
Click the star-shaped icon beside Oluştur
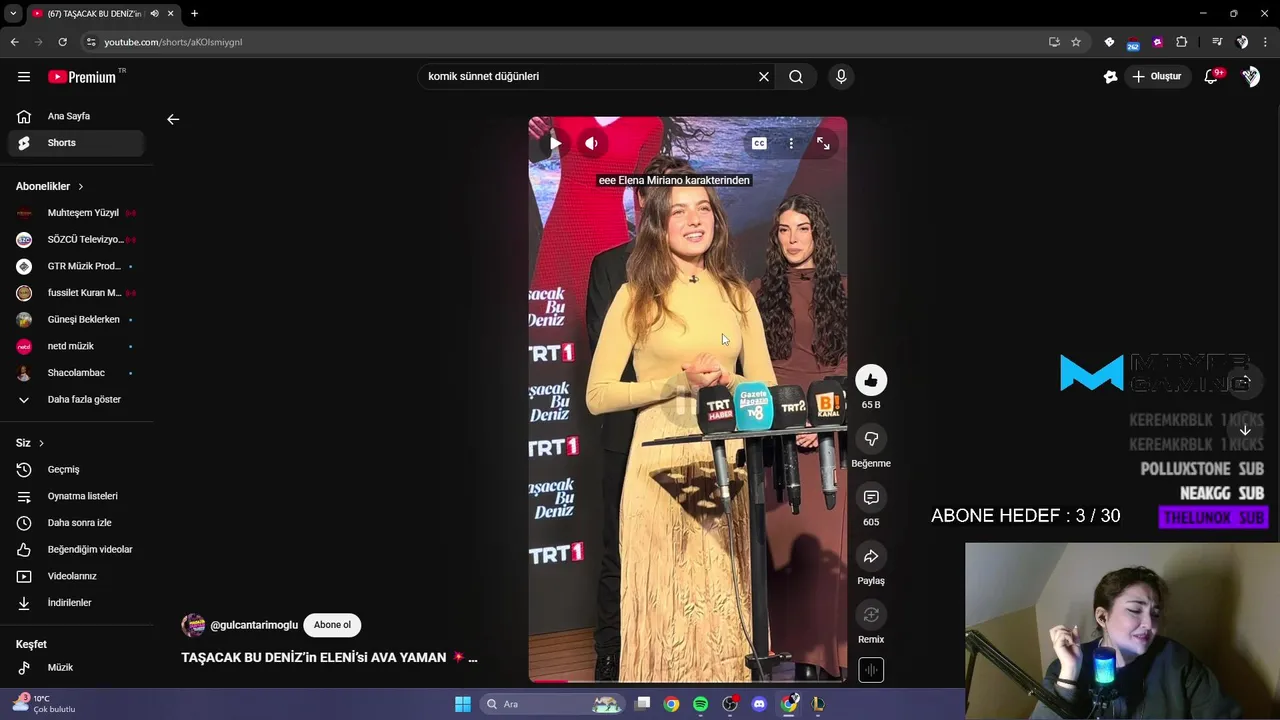pyautogui.click(x=1110, y=76)
